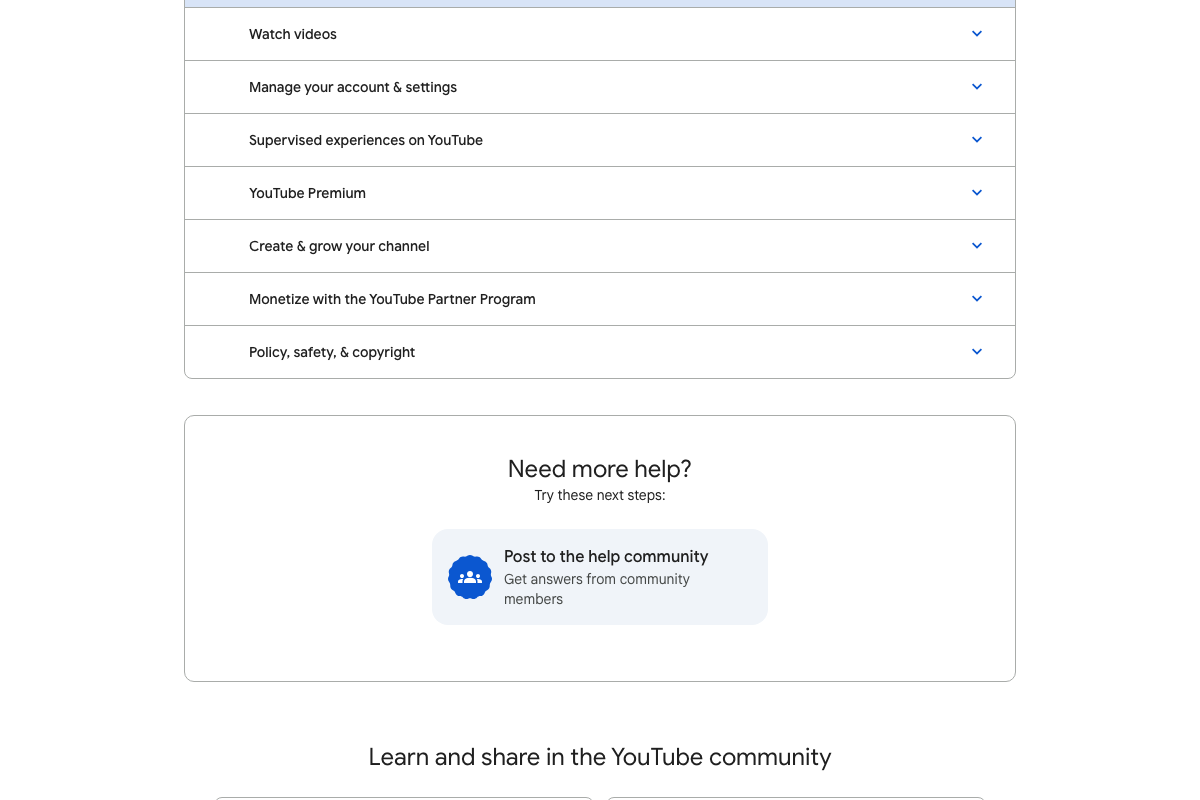Click Get answers from community members text
Image resolution: width=1200 pixels, height=800 pixels.
tap(597, 589)
